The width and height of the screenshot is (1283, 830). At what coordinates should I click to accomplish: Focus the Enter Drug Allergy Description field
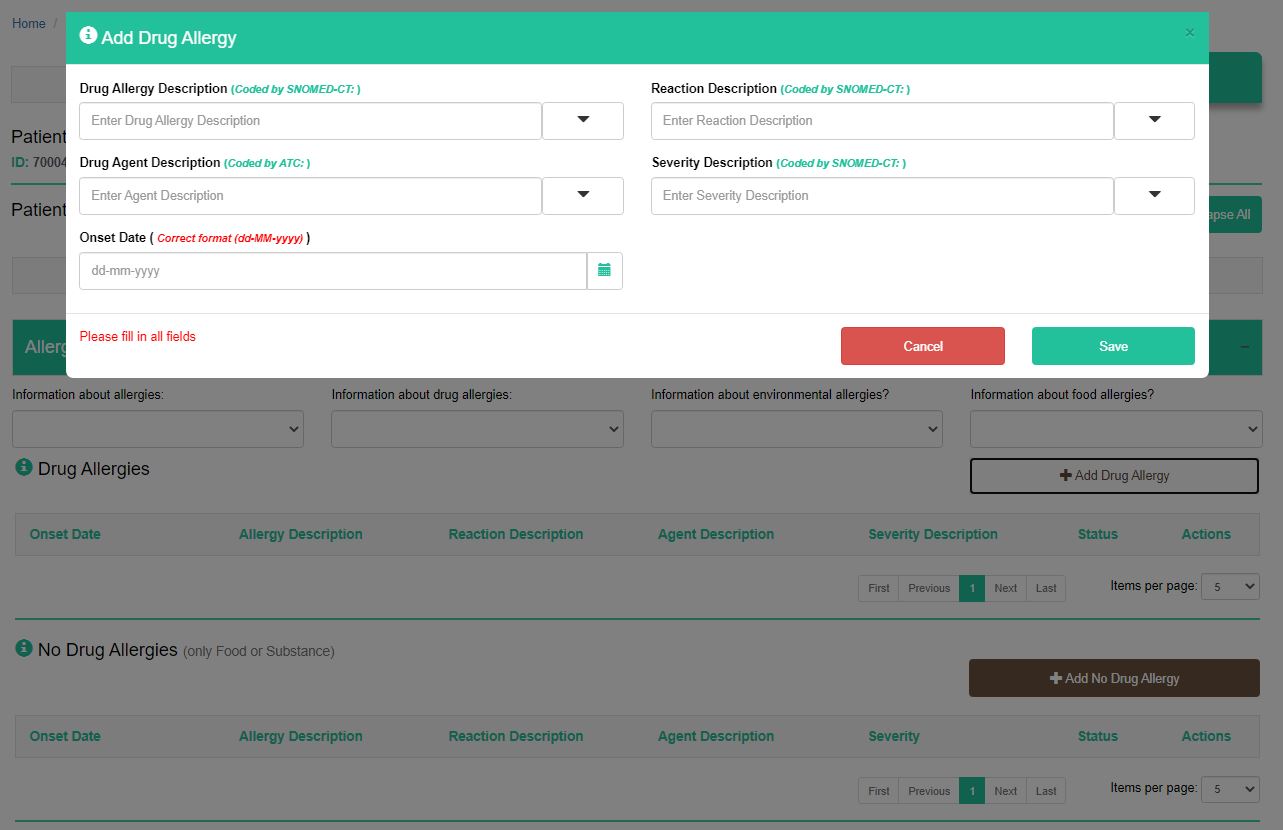coord(310,121)
